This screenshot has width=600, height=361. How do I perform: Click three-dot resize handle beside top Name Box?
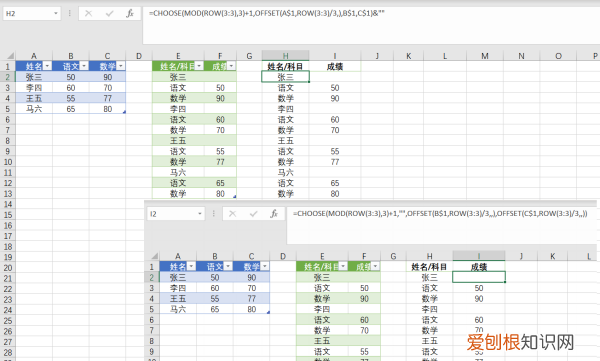[x=70, y=13]
